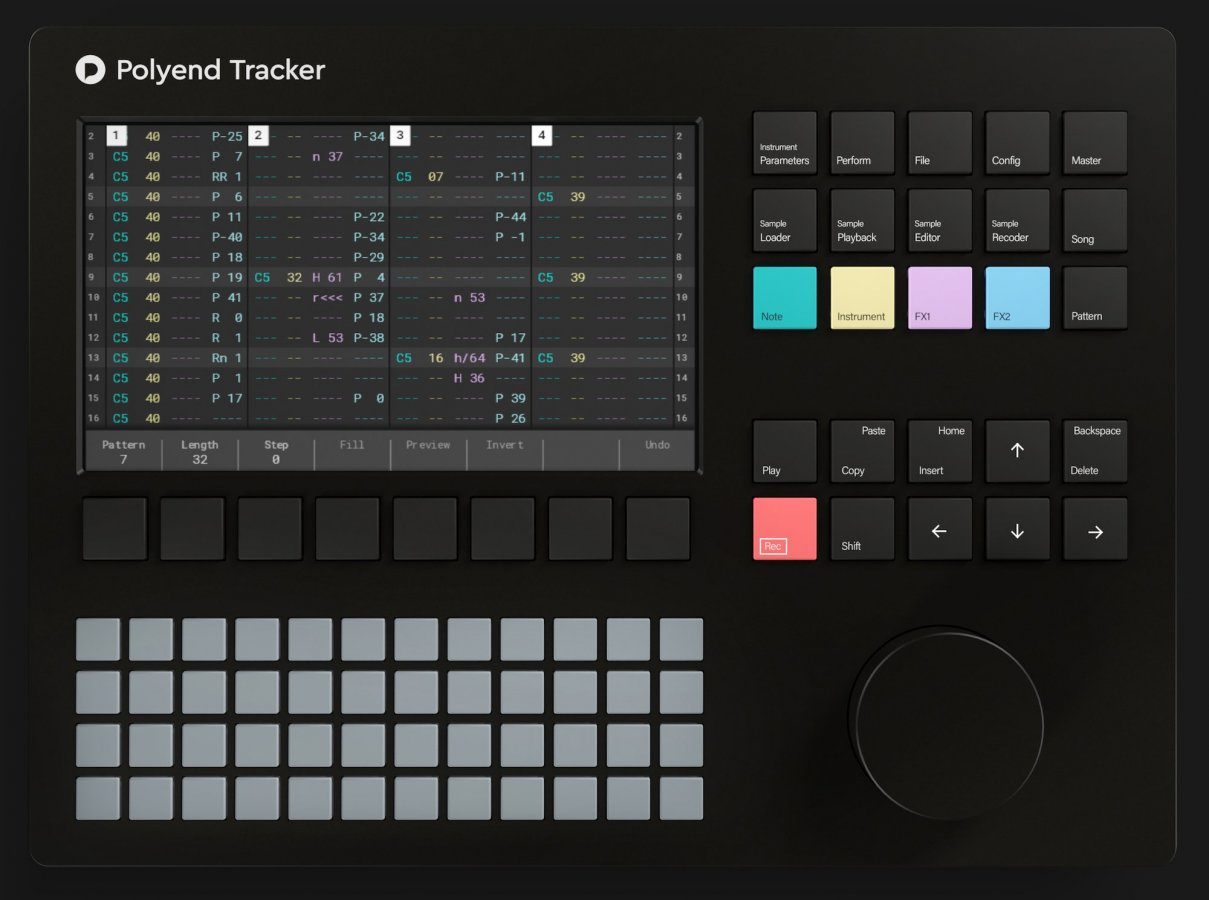This screenshot has width=1209, height=900.
Task: Select the Instrument pad
Action: click(861, 297)
